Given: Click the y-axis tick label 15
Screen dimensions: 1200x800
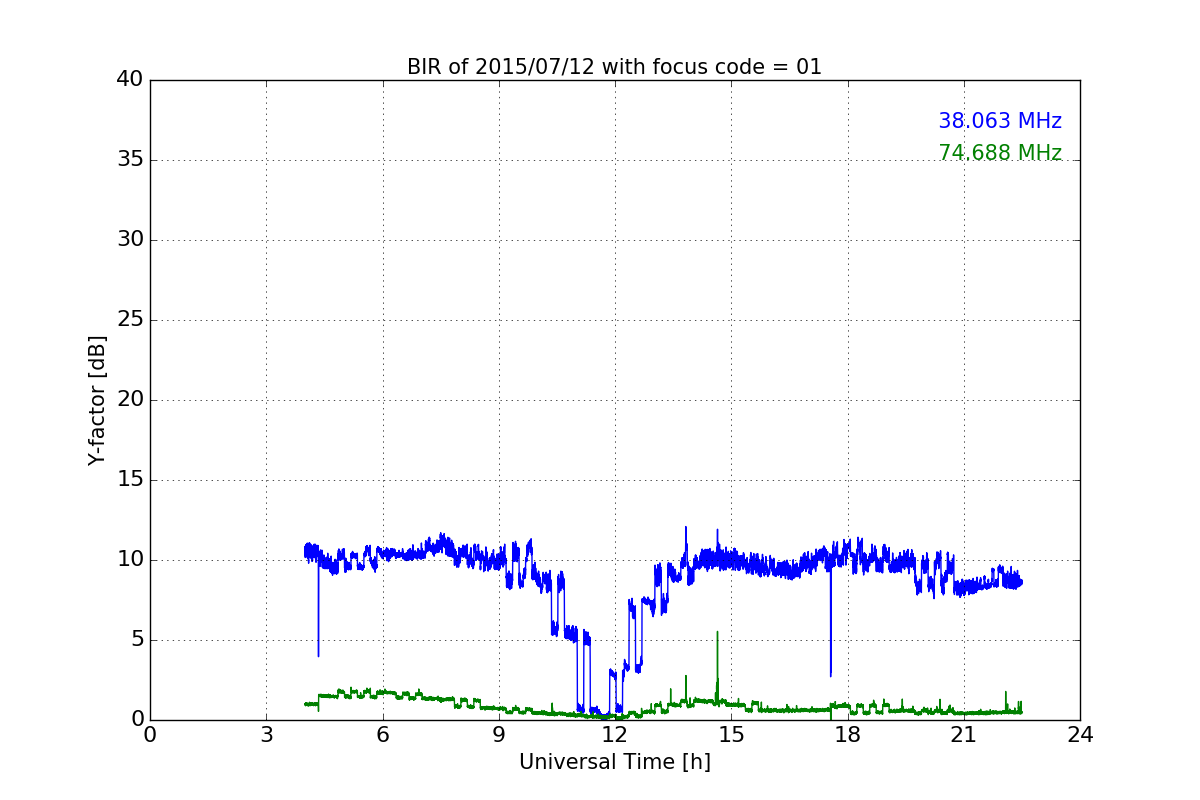Looking at the screenshot, I should (x=129, y=480).
